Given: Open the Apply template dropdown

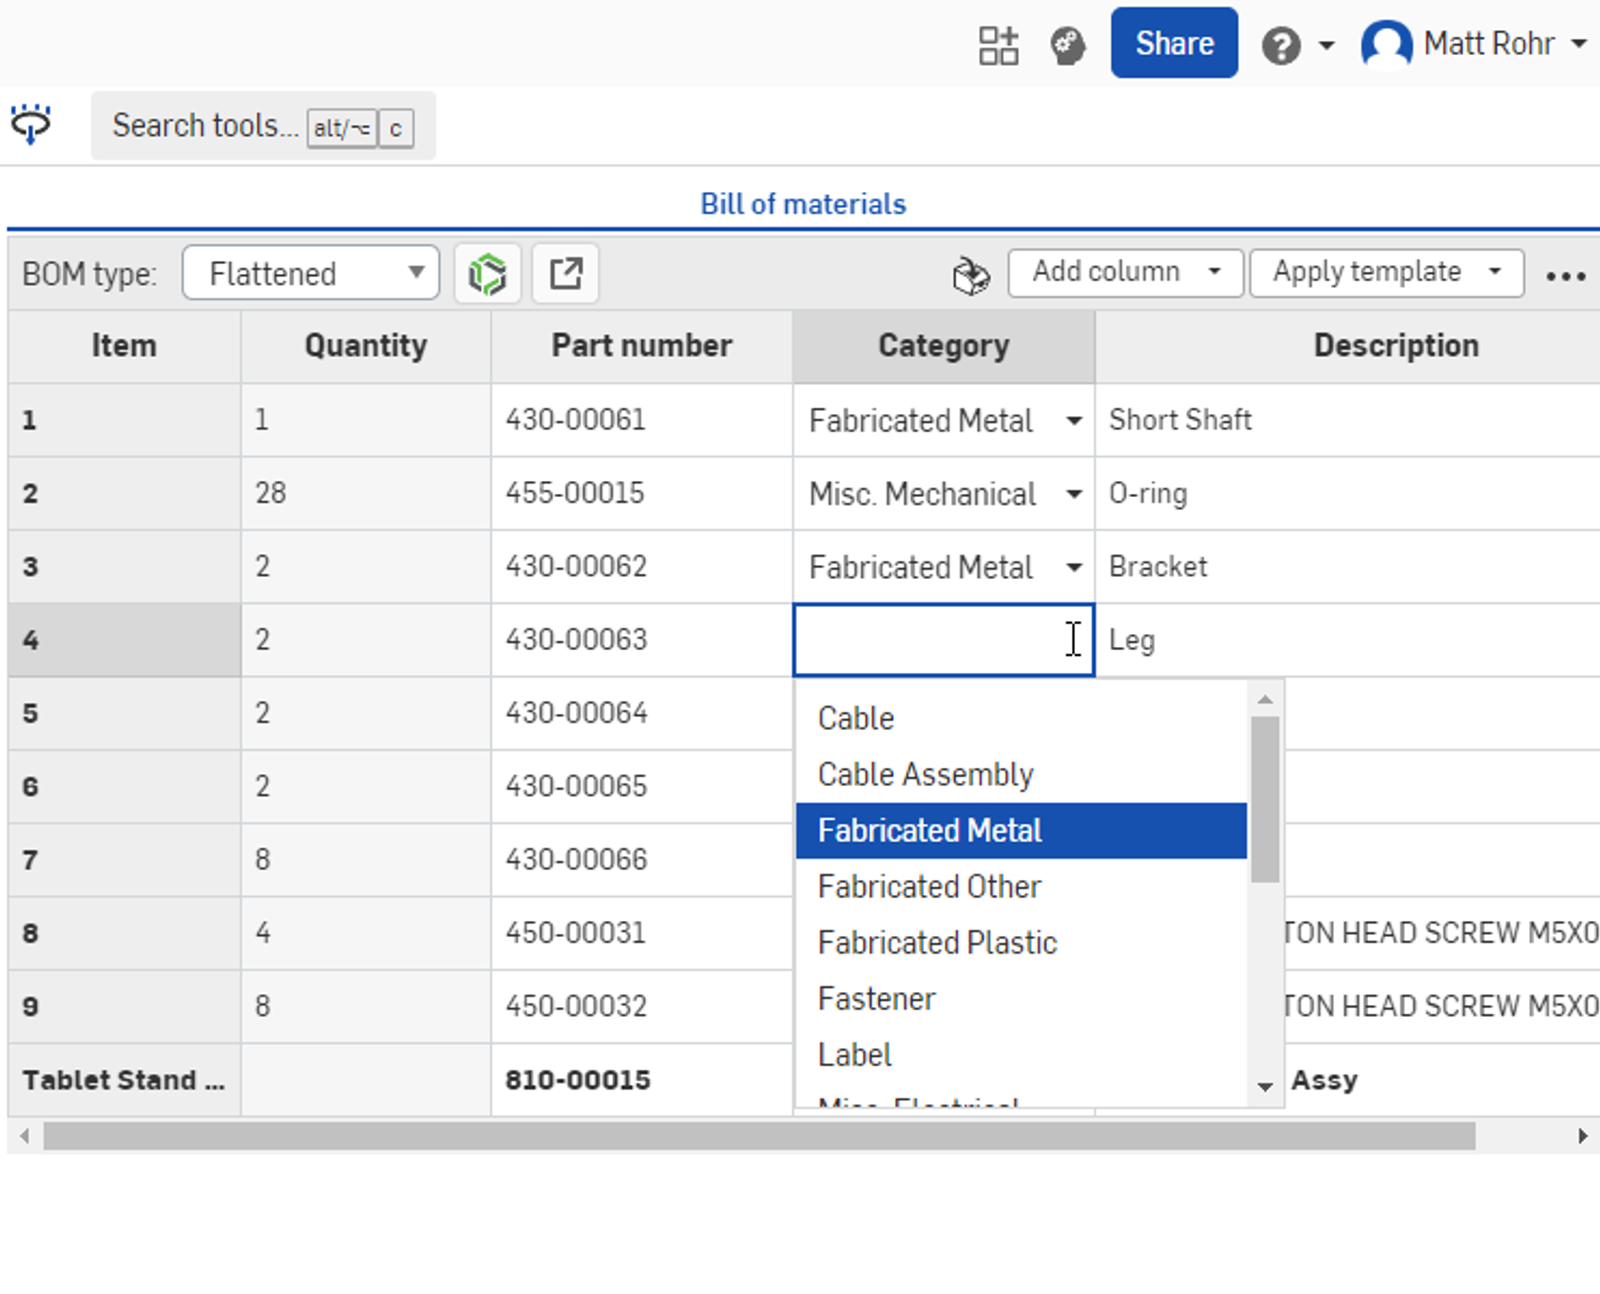Looking at the screenshot, I should pos(1386,272).
